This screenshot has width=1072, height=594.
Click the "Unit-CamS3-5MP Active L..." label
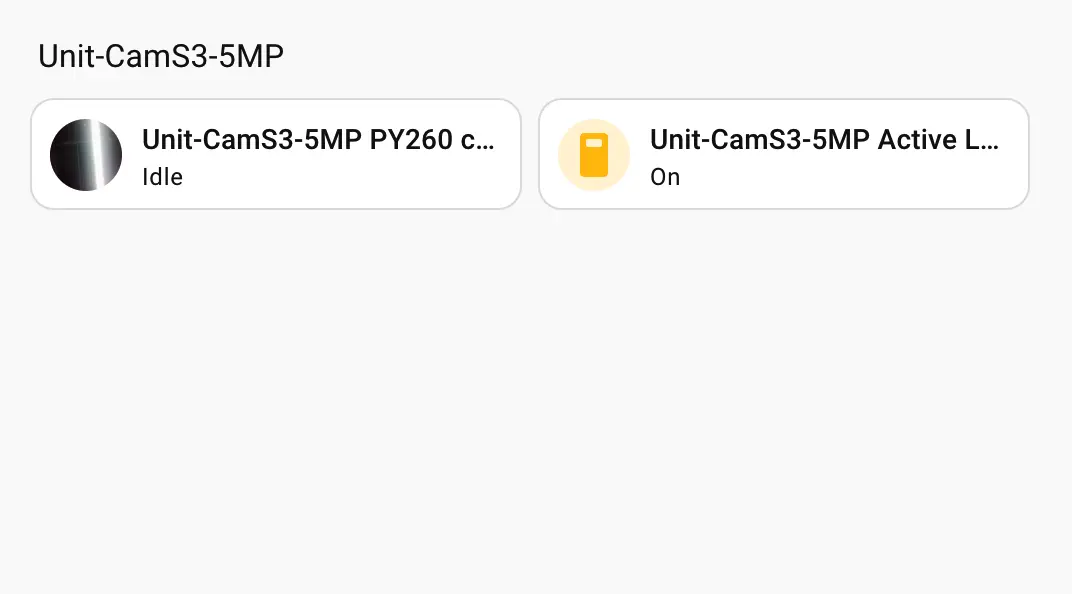click(x=824, y=140)
